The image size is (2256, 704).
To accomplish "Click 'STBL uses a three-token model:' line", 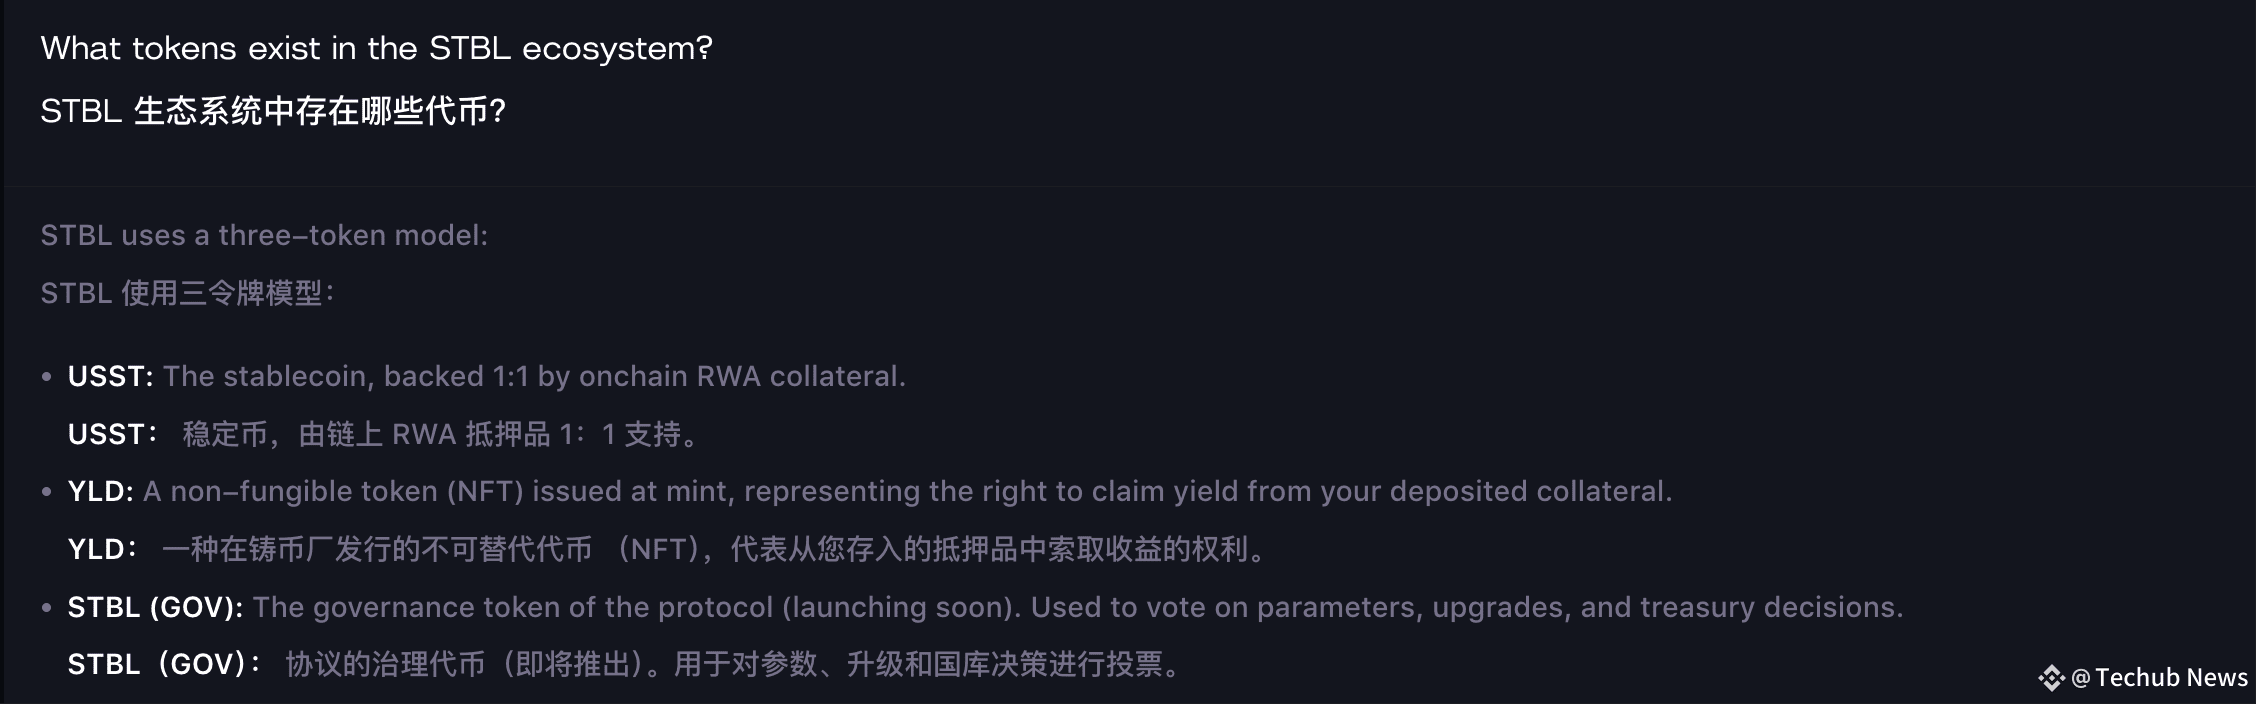I will click(x=264, y=235).
